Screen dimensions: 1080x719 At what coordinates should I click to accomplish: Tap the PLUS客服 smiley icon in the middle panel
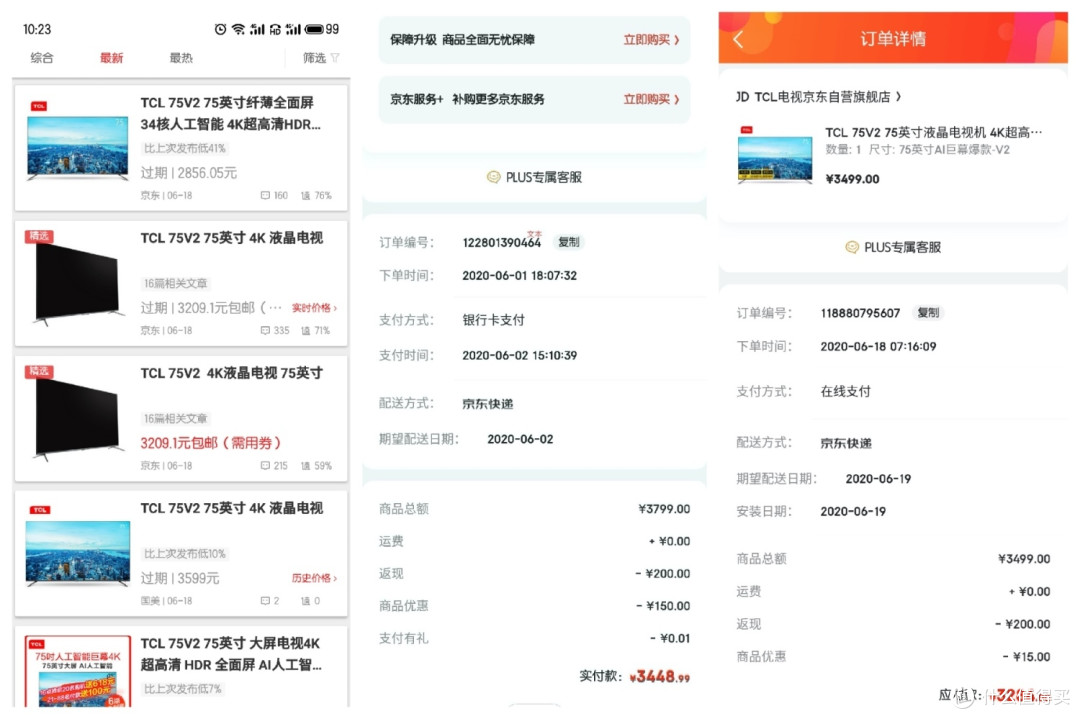(493, 177)
